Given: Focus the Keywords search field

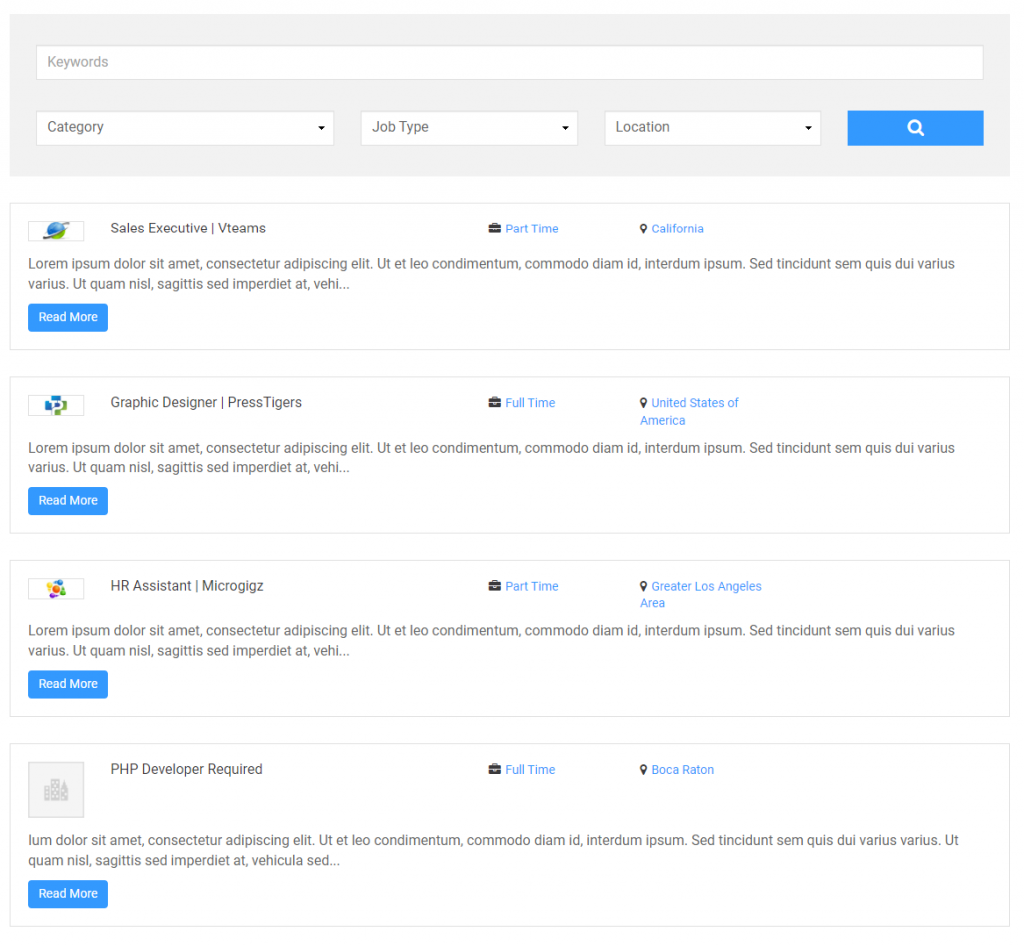Looking at the screenshot, I should click(509, 62).
